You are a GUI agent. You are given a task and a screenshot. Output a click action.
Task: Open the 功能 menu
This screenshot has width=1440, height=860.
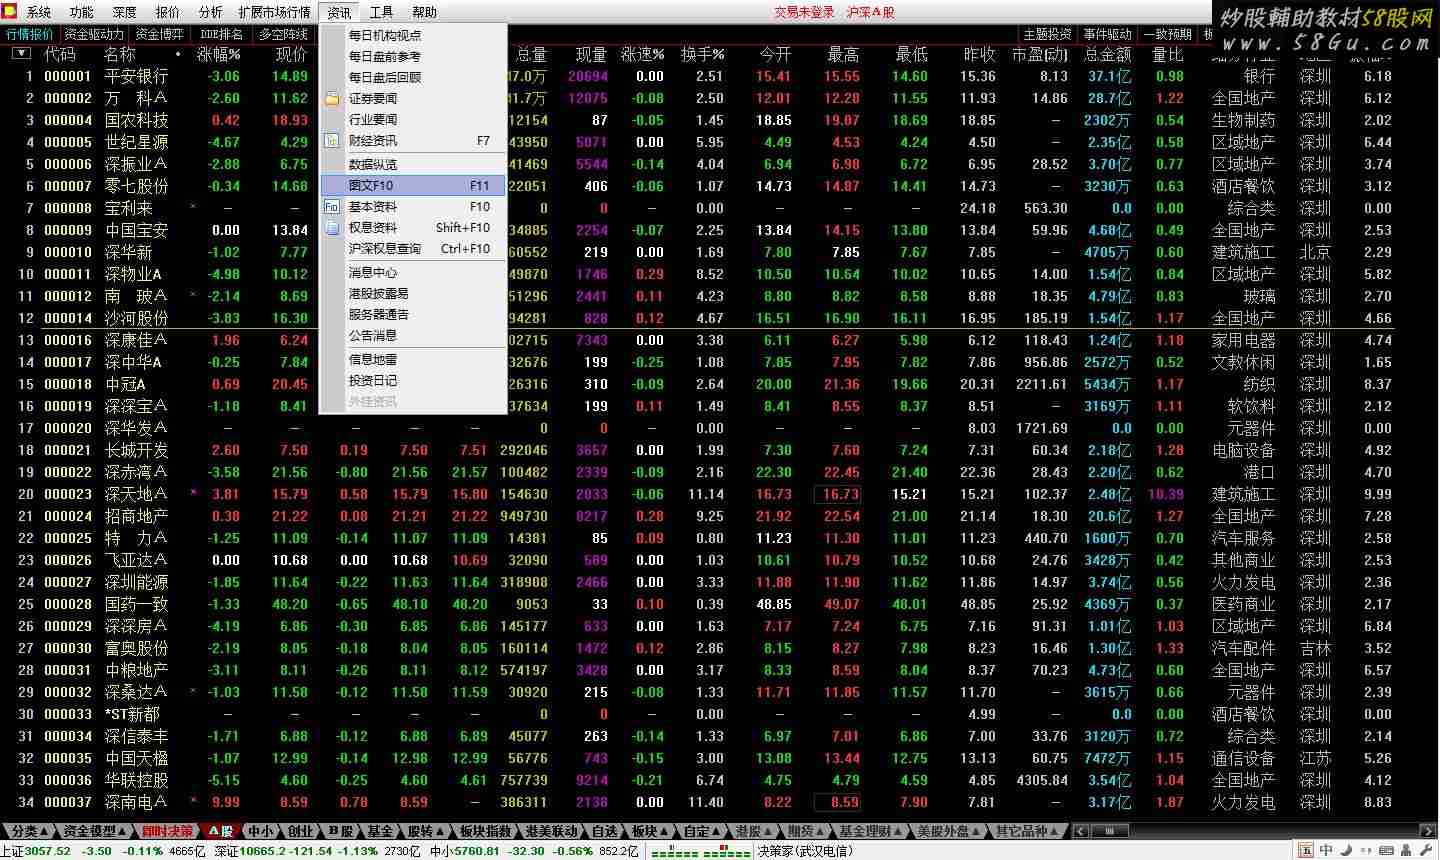[82, 12]
